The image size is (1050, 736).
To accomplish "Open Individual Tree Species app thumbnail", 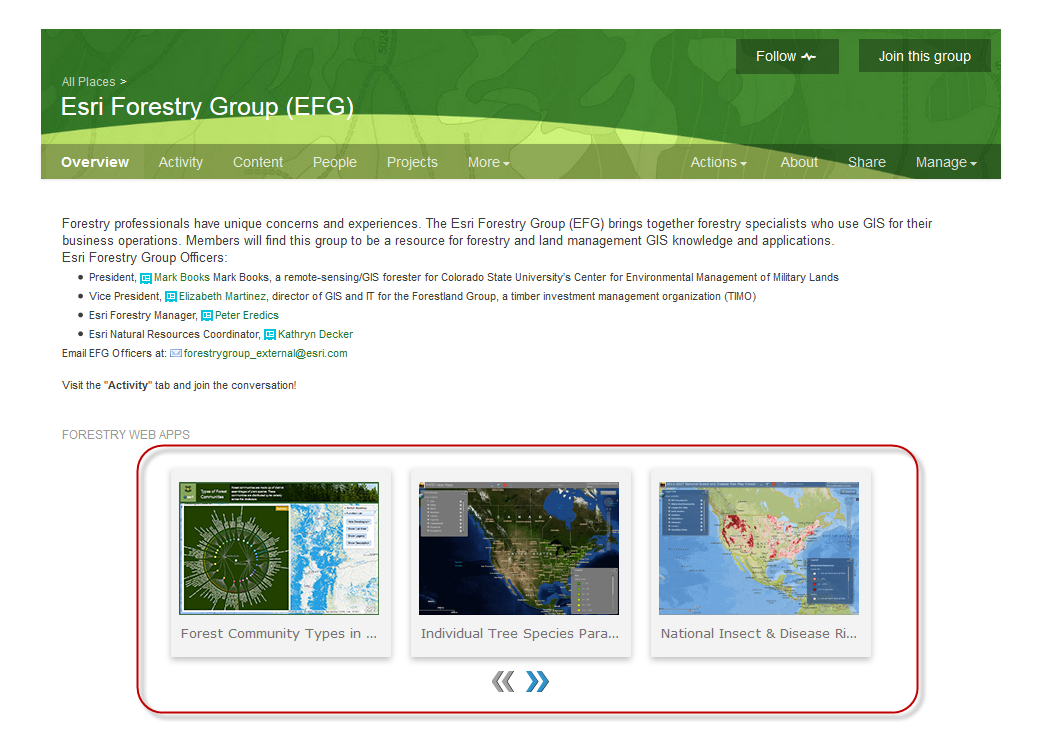I will [x=519, y=548].
